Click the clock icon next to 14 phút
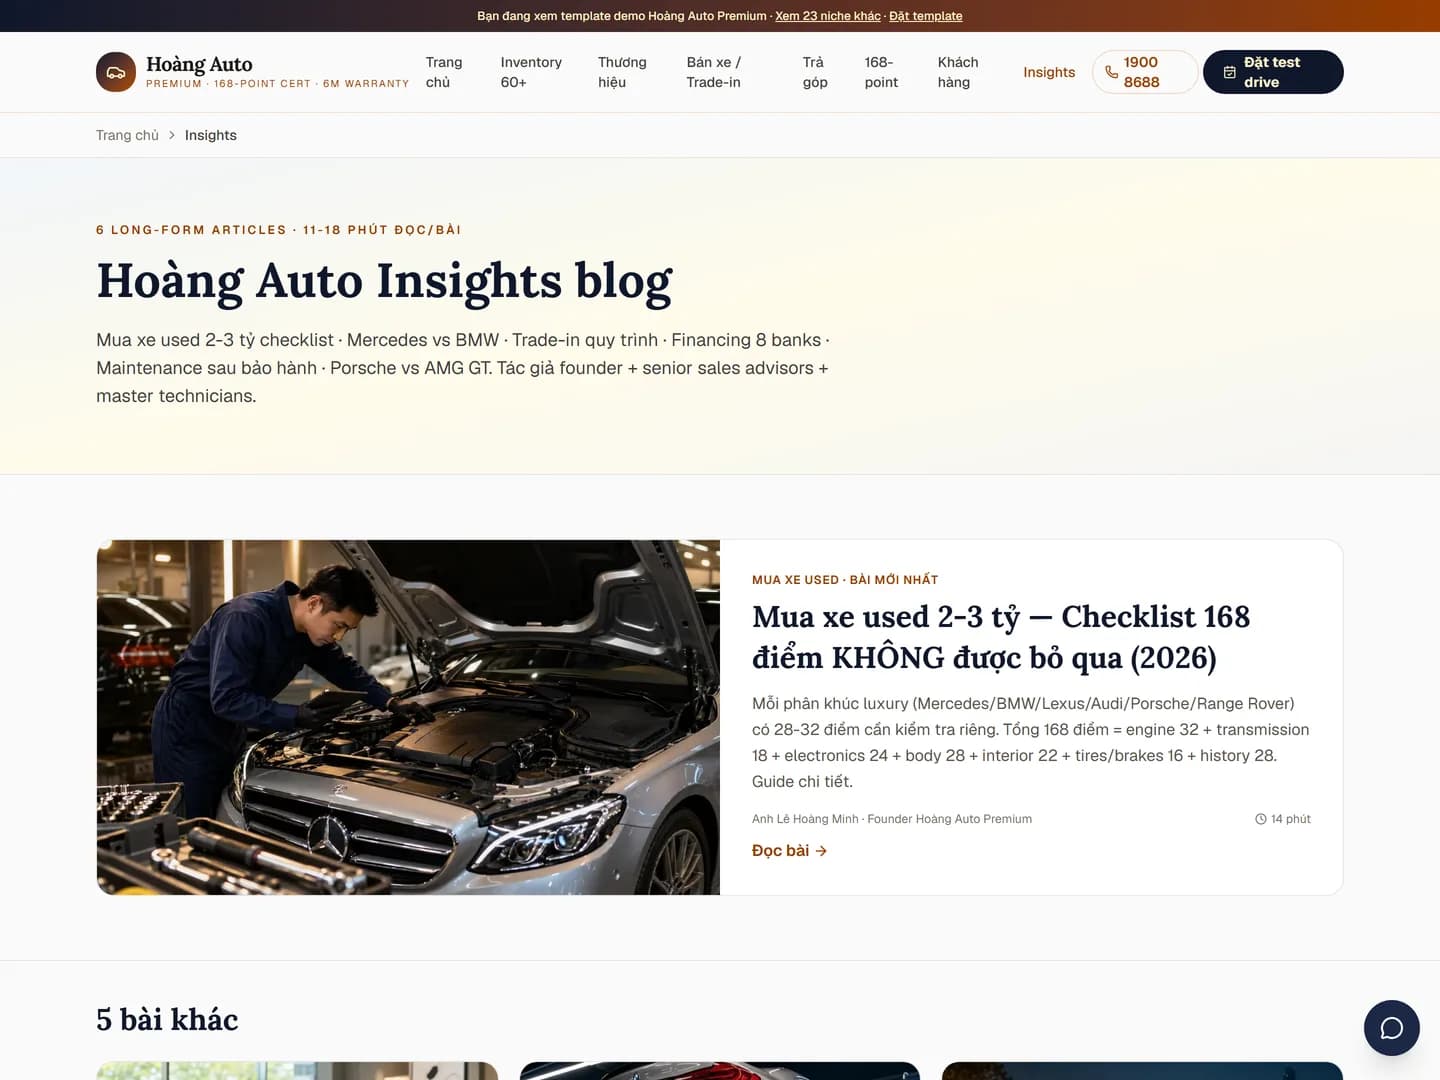 tap(1261, 819)
